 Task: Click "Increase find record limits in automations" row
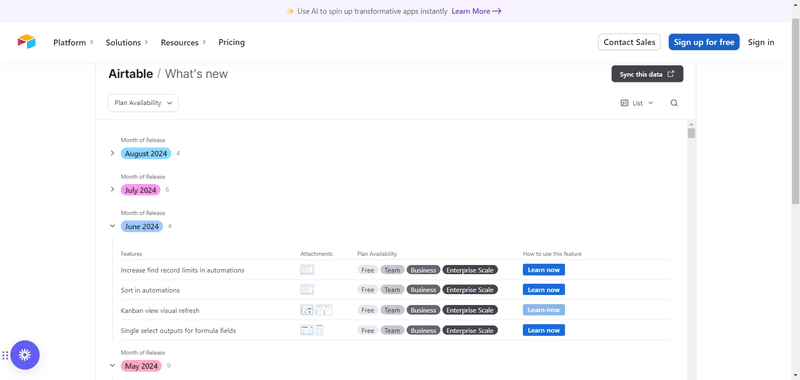click(182, 270)
